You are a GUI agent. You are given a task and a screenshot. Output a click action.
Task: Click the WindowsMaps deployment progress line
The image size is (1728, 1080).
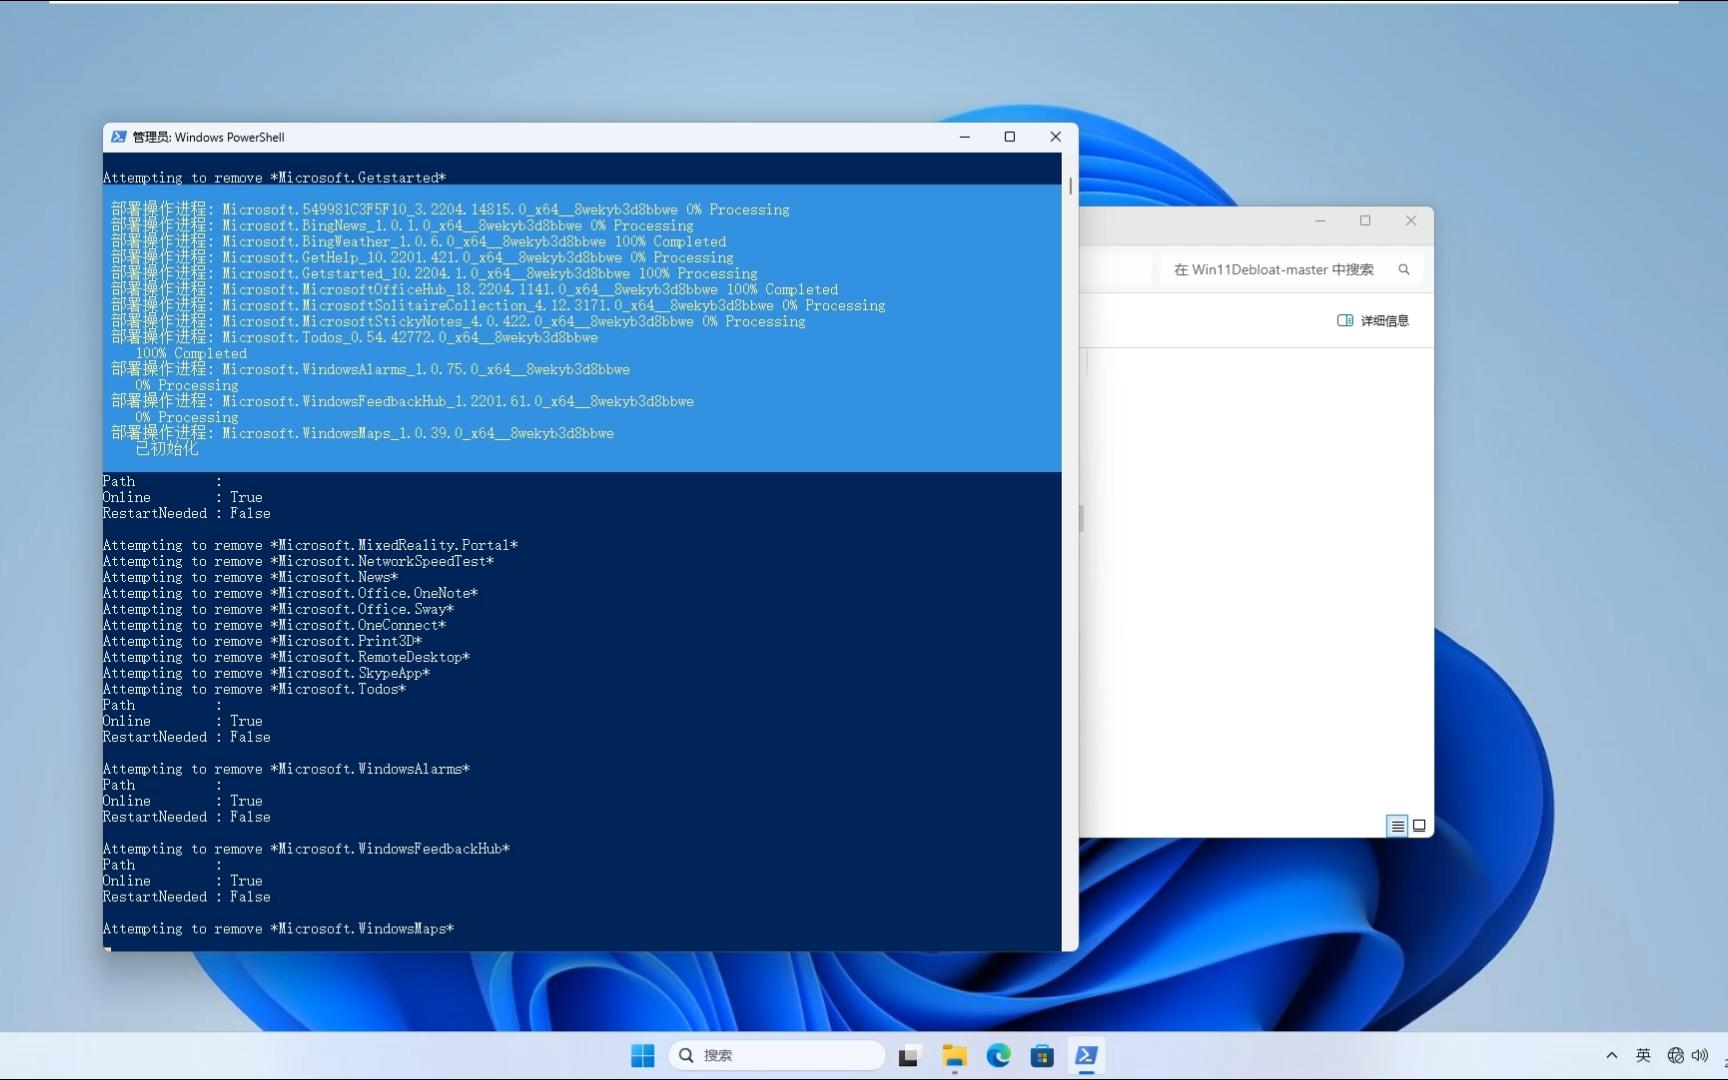pyautogui.click(x=362, y=433)
